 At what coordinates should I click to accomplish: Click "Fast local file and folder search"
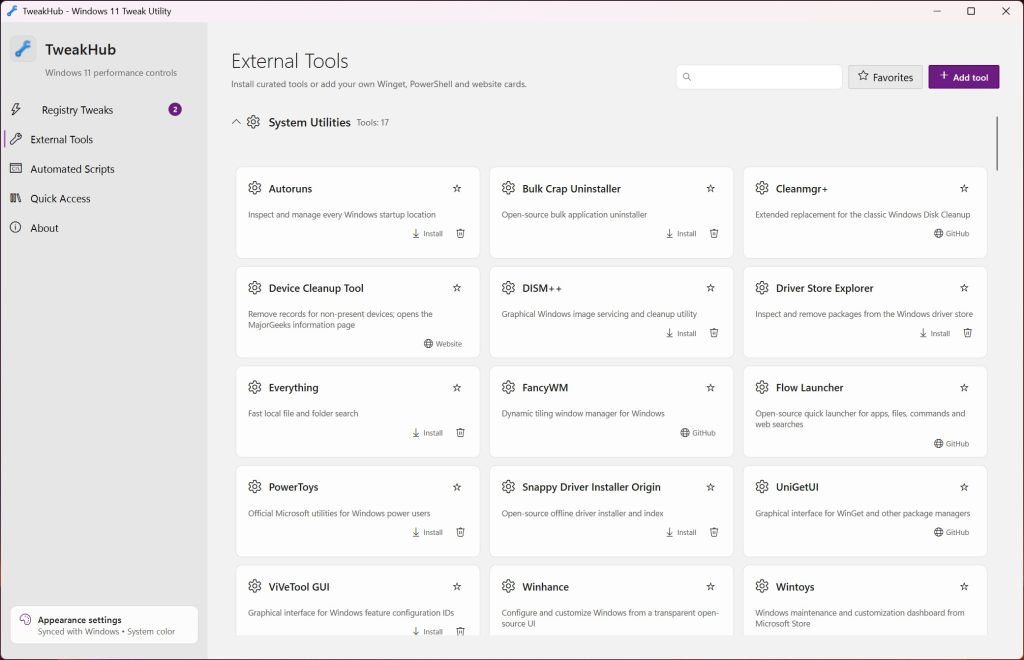303,413
